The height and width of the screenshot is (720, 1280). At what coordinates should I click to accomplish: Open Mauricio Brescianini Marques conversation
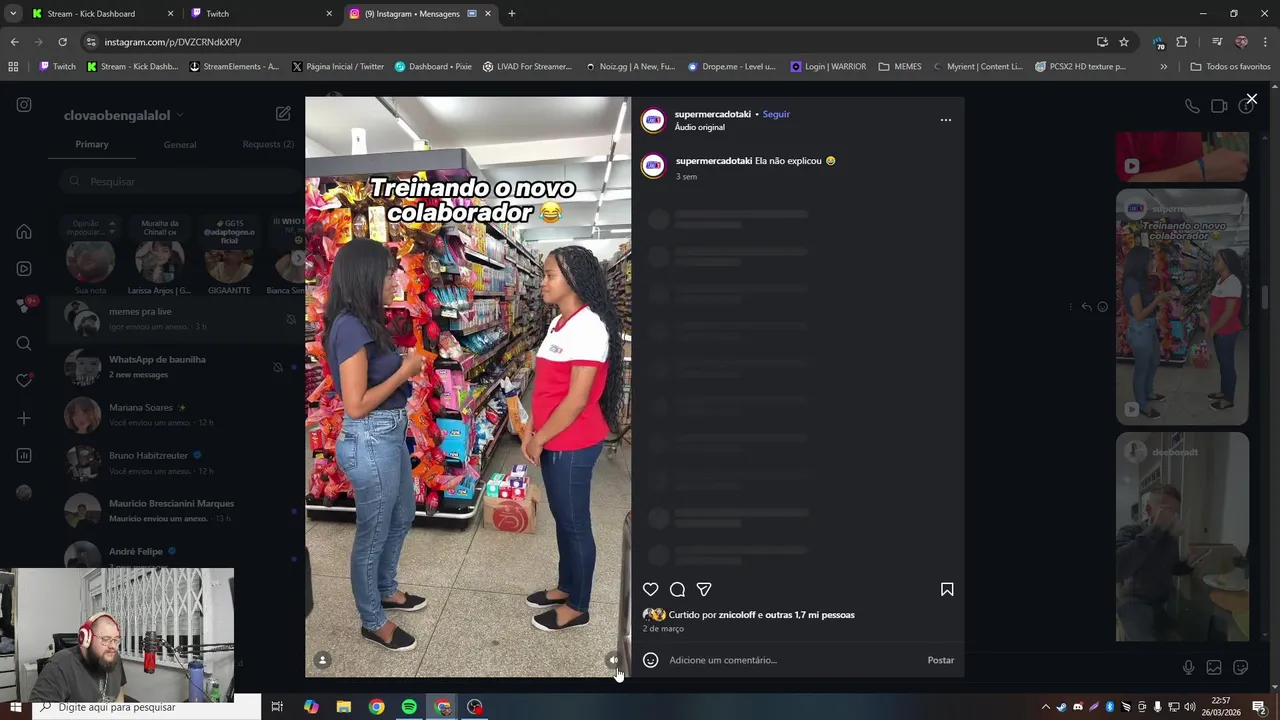pyautogui.click(x=177, y=511)
